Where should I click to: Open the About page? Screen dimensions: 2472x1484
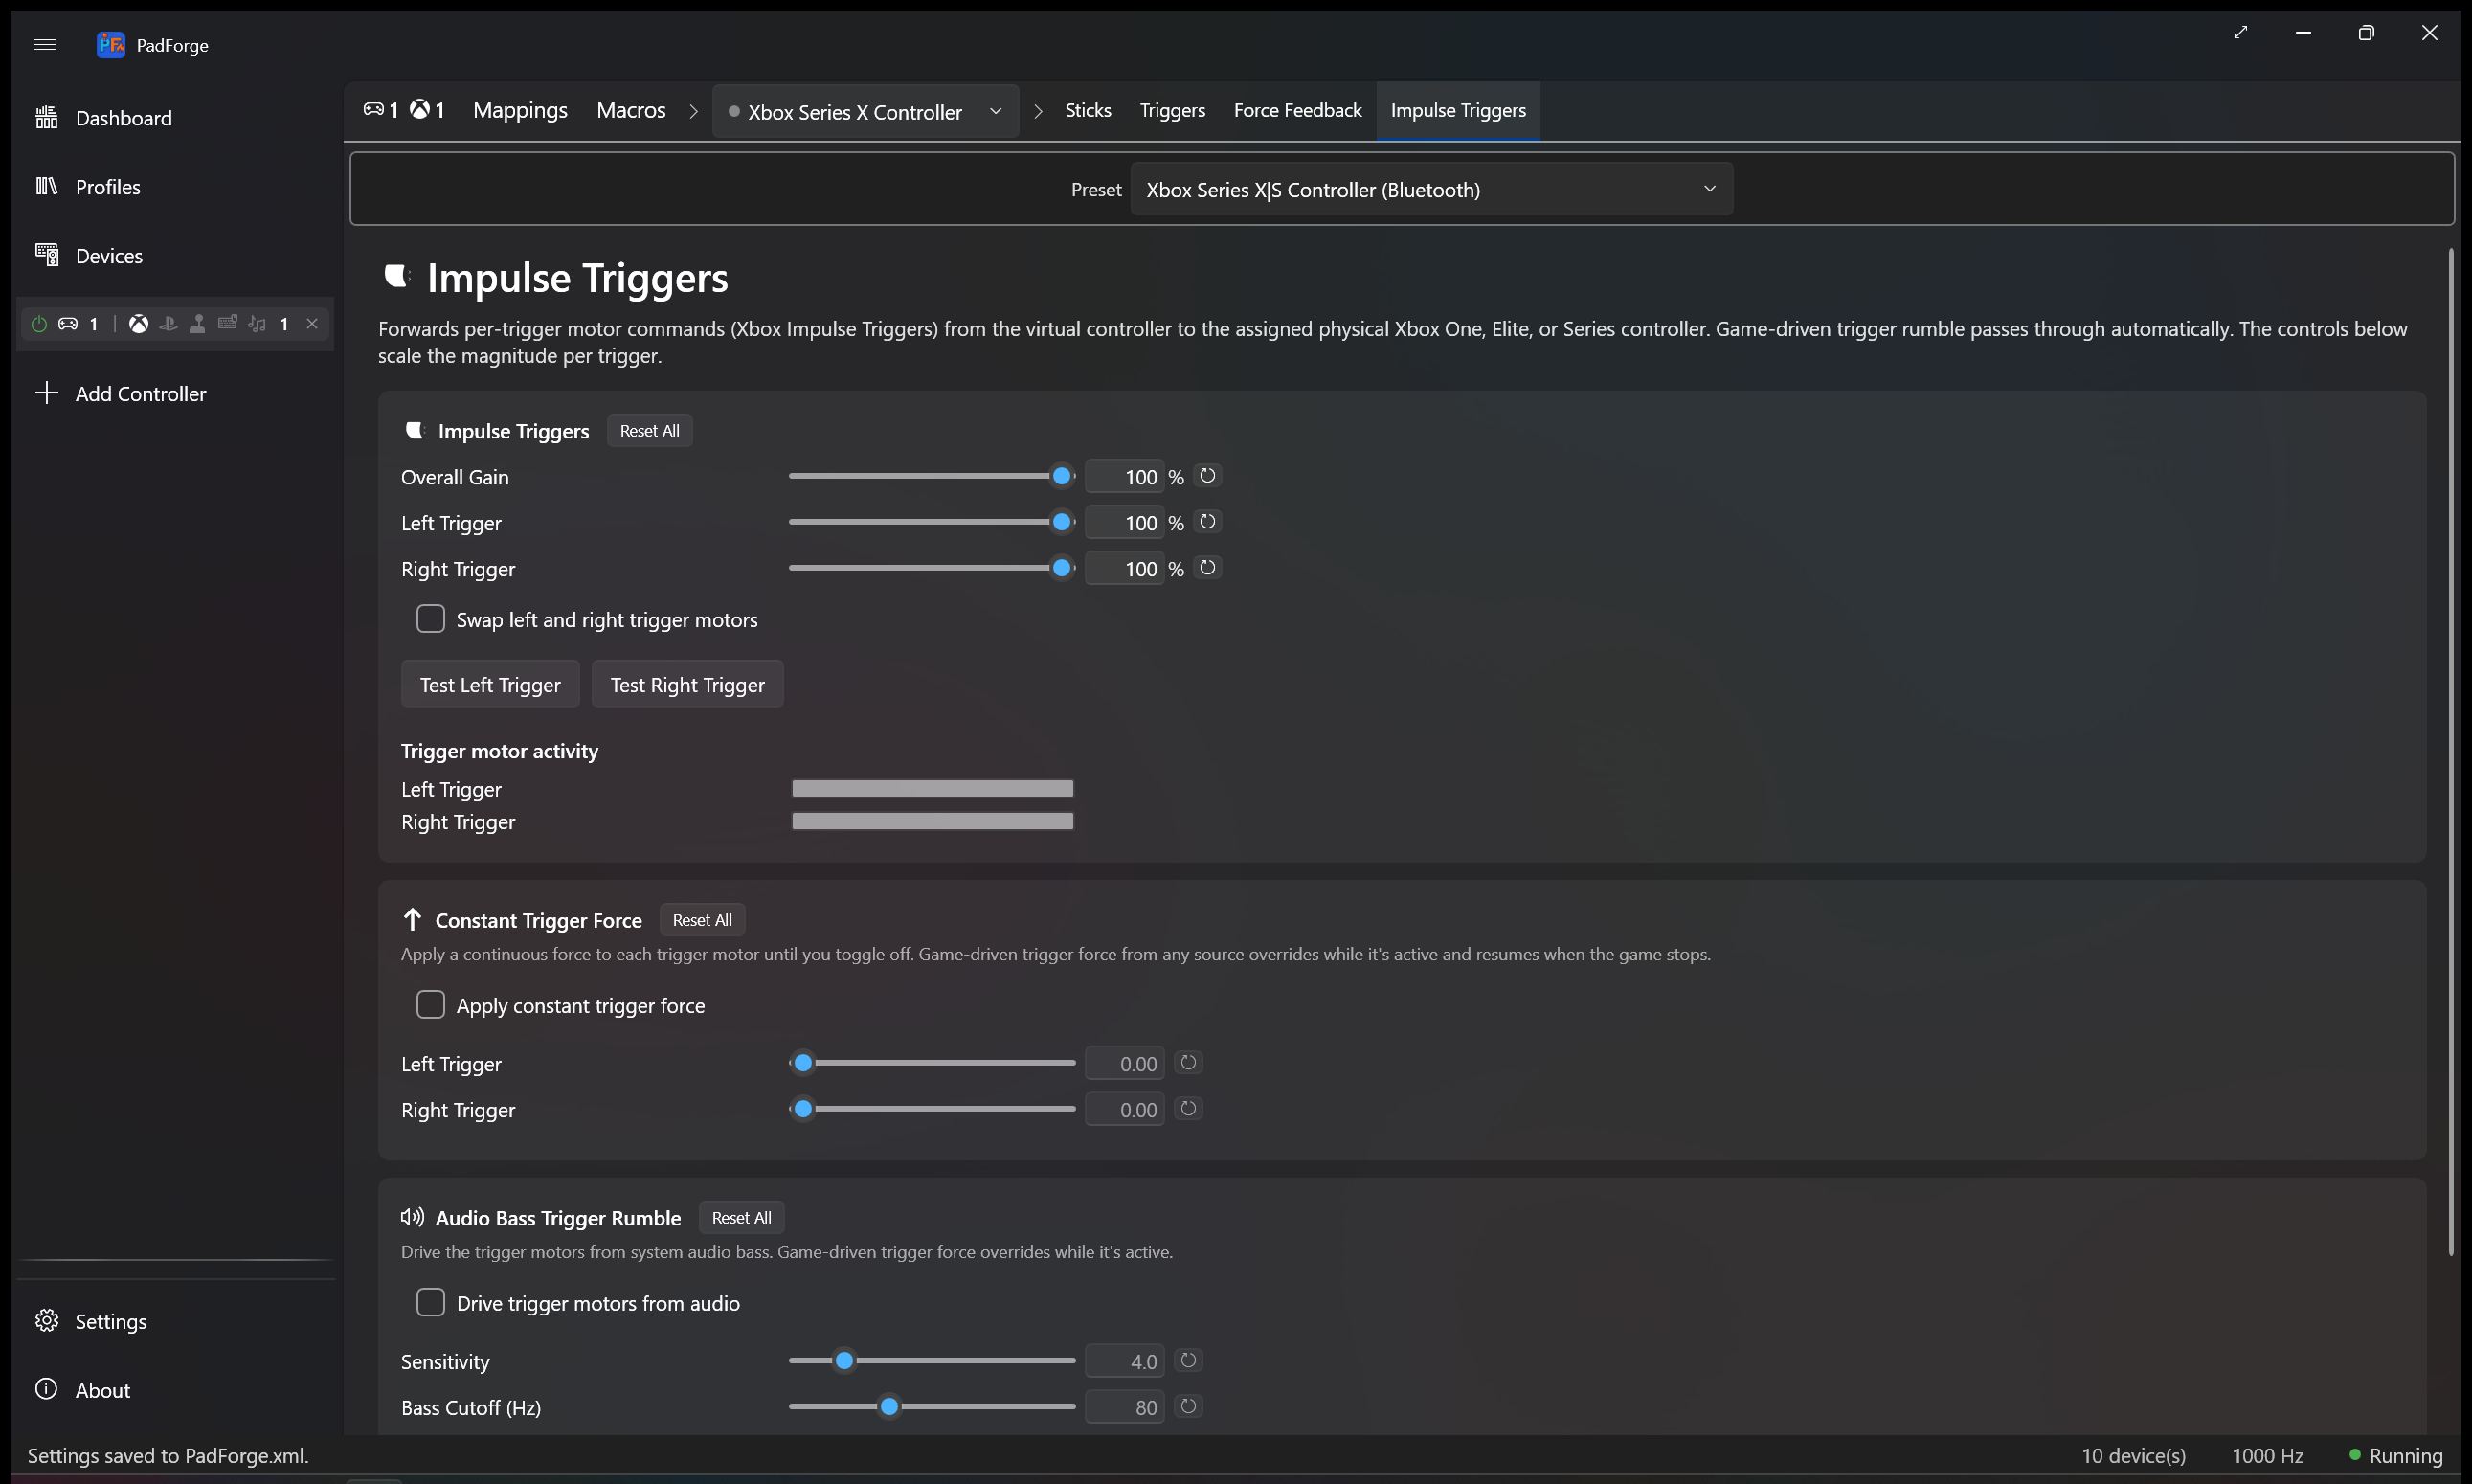tap(176, 1390)
